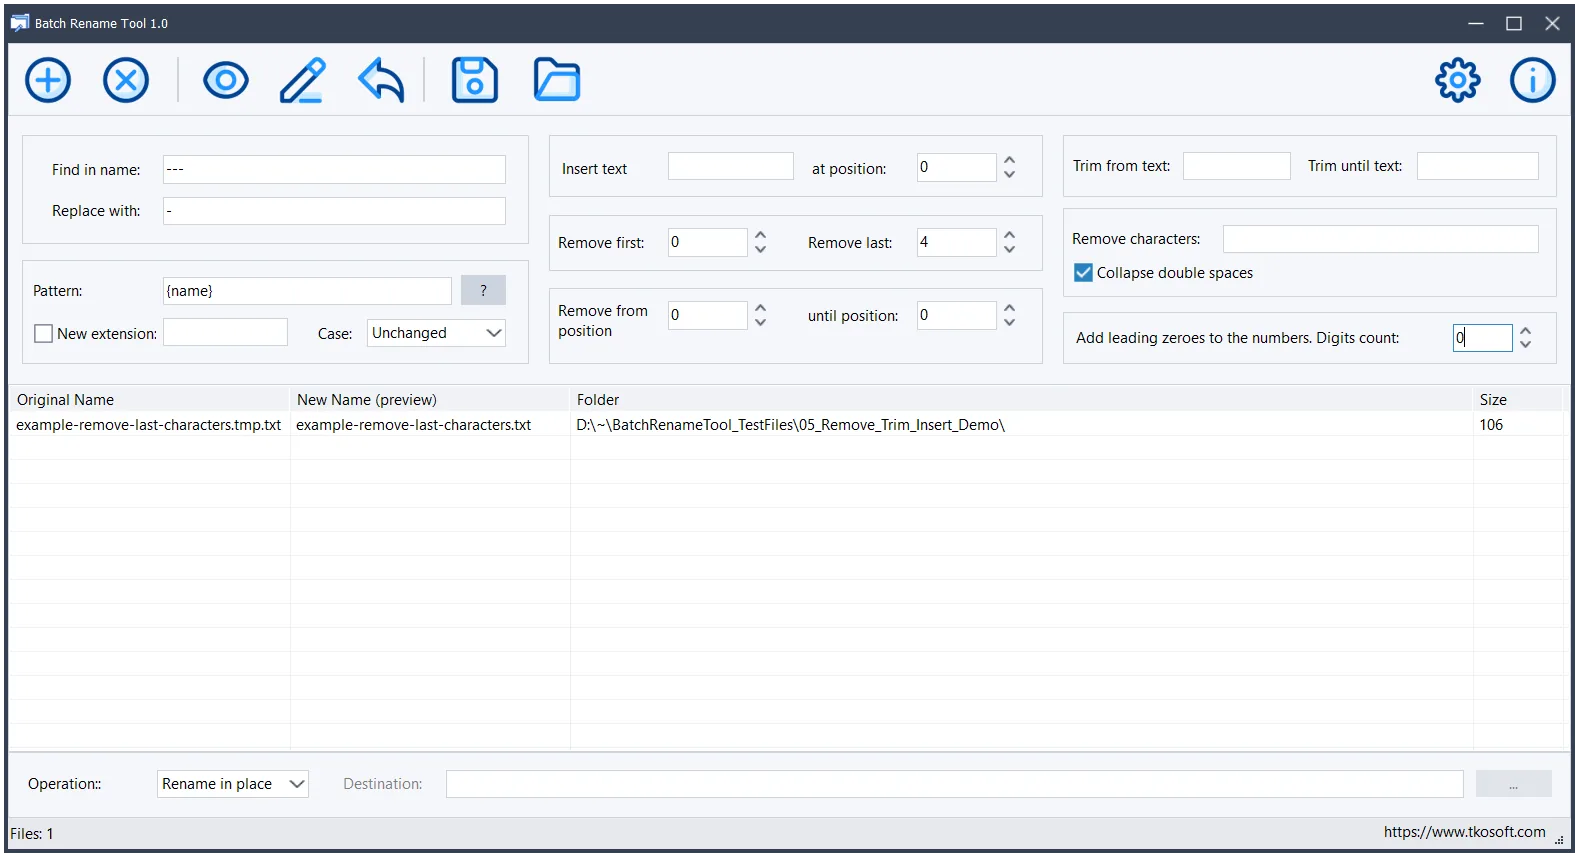Increase the Remove last value
The width and height of the screenshot is (1579, 857).
1010,235
